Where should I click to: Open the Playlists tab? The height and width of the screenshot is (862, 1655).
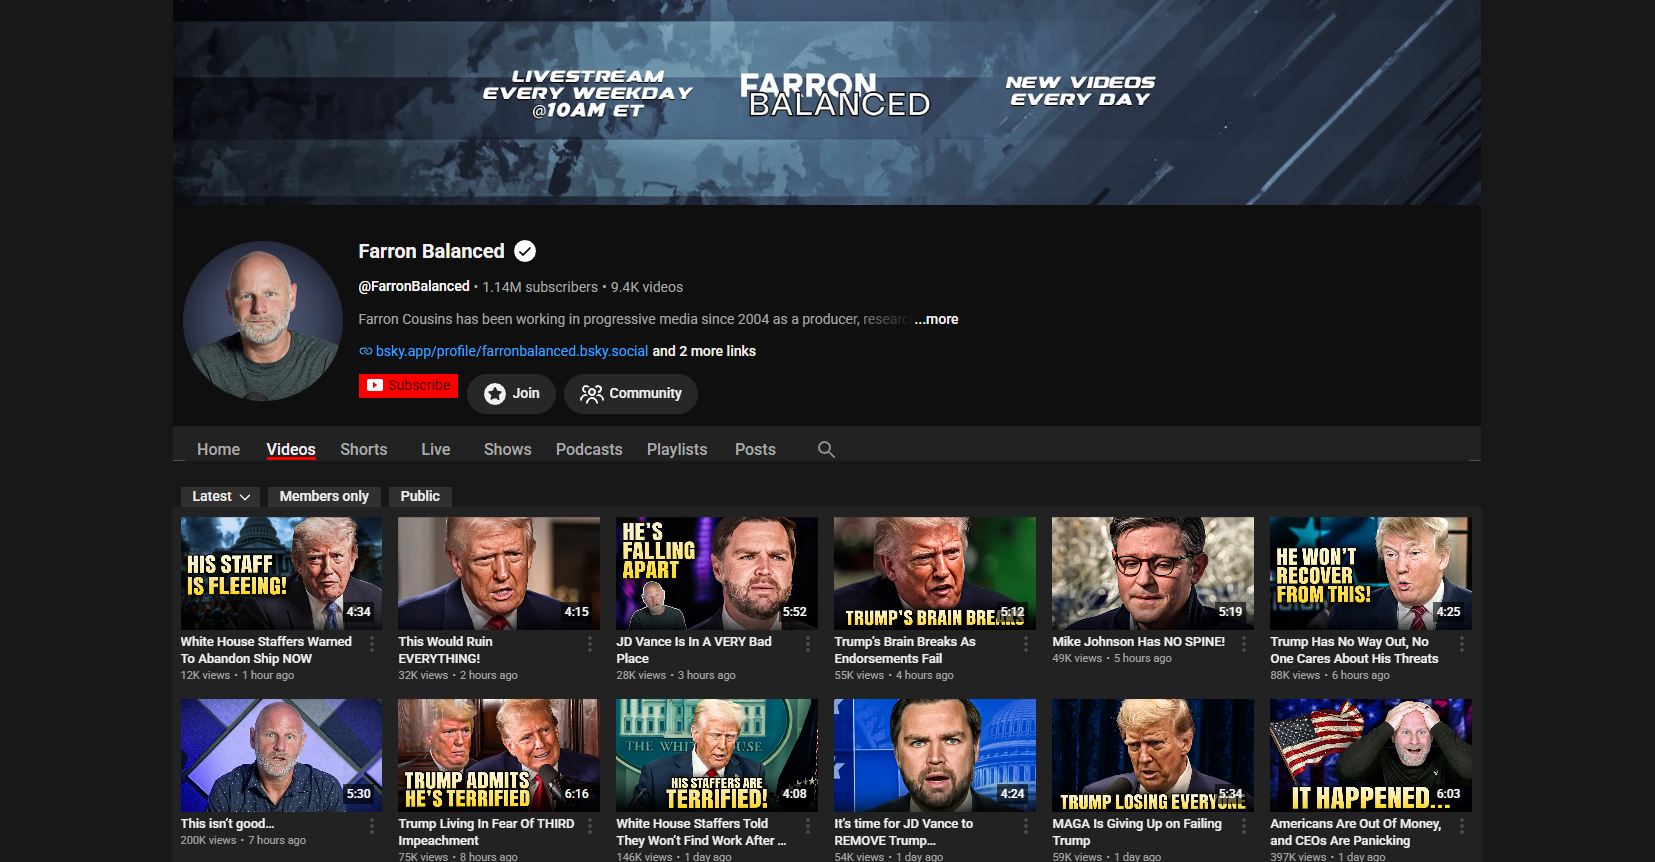point(677,450)
